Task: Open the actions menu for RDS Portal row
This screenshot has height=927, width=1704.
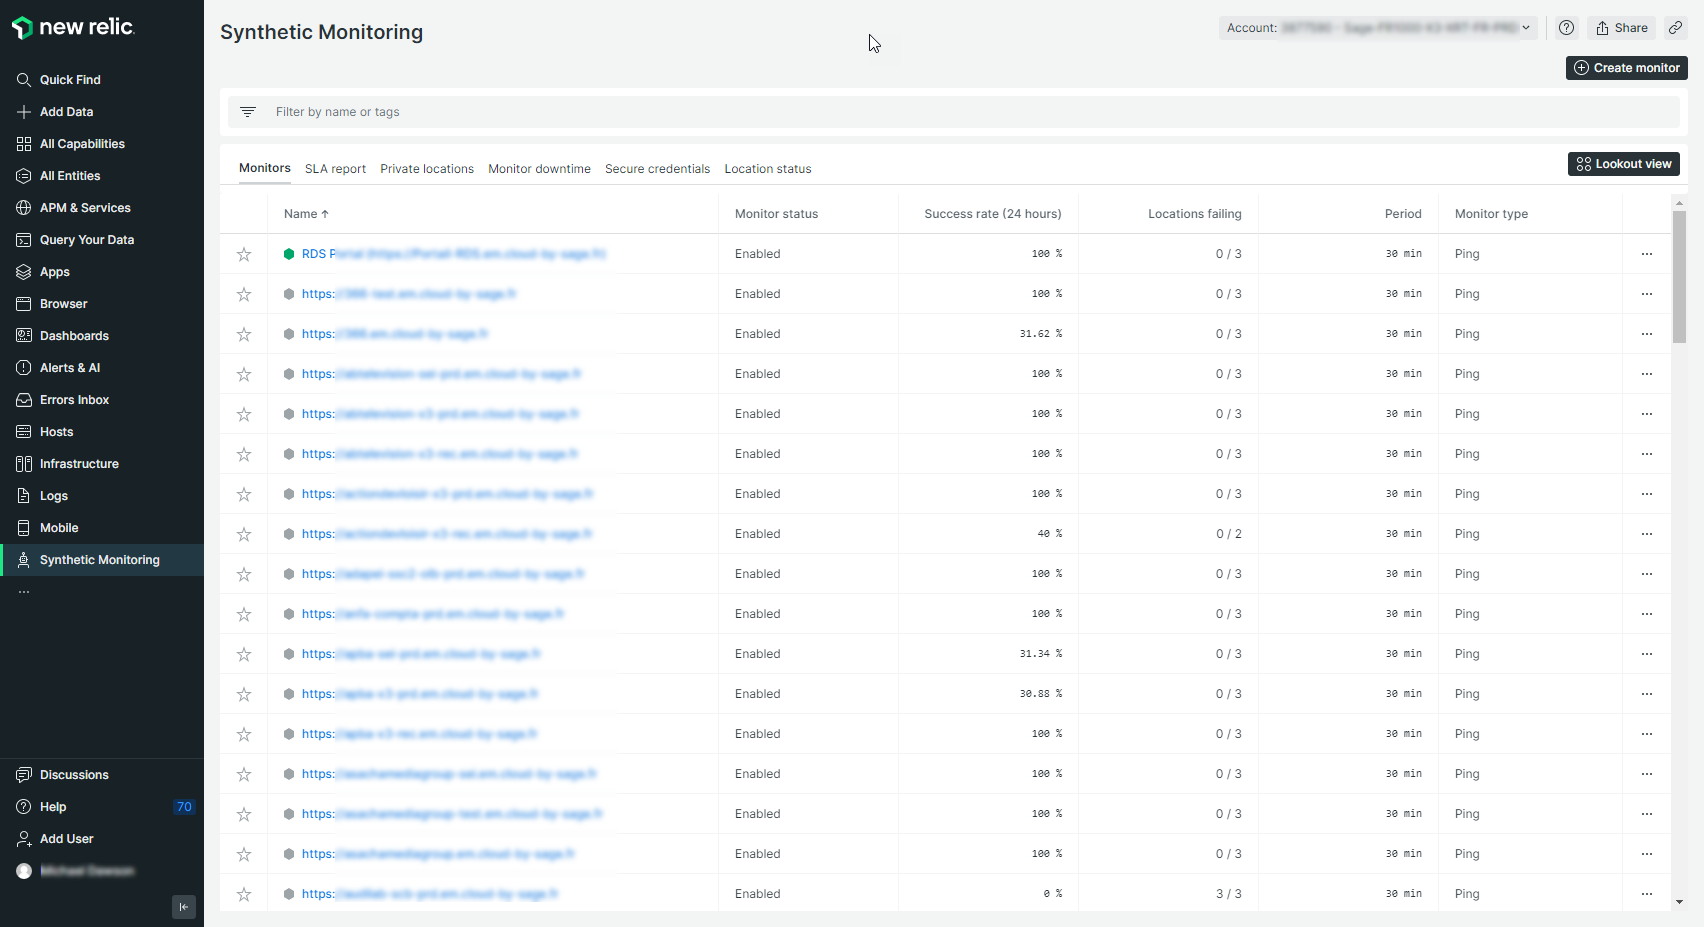Action: [x=1646, y=254]
